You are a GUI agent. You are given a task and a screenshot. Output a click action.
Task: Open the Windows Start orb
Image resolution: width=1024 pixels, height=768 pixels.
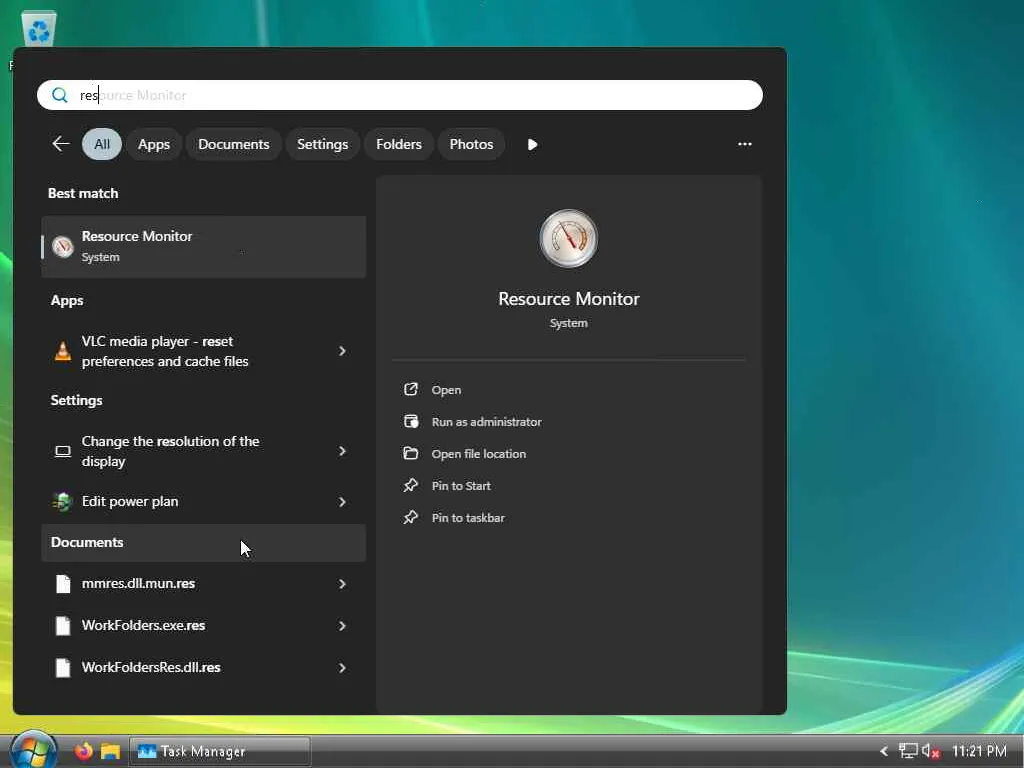pos(33,750)
